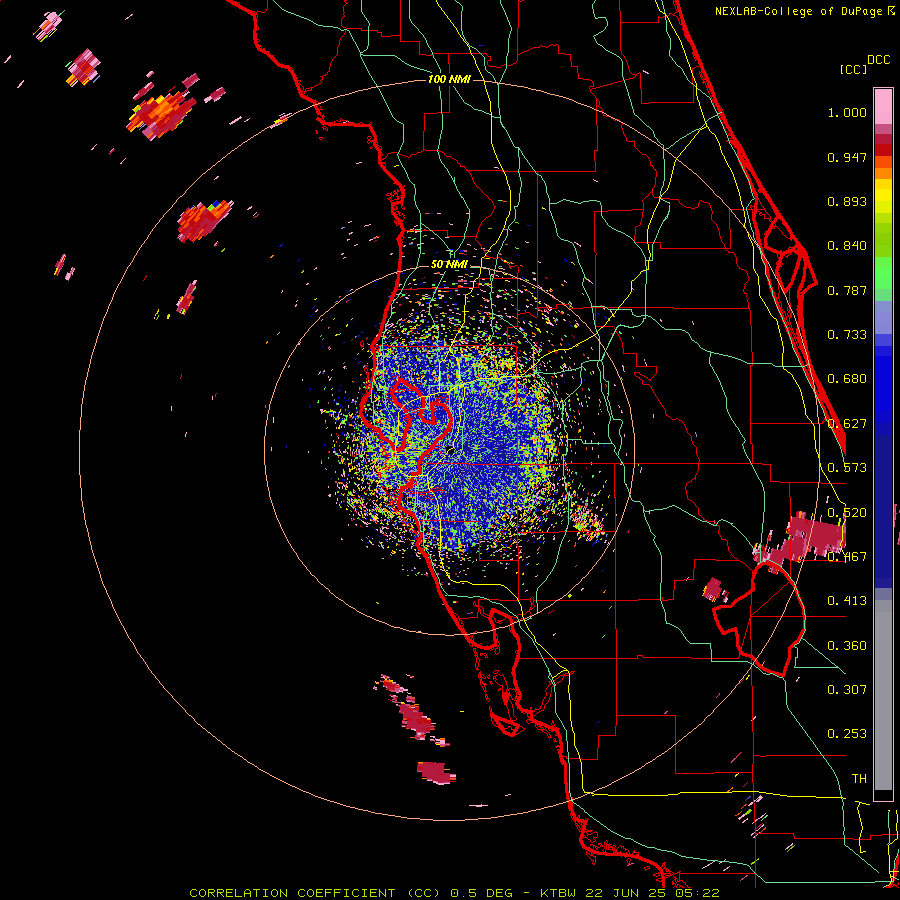Pick the light pink swatch beside 1.000
Image resolution: width=900 pixels, height=900 pixels.
coord(883,106)
